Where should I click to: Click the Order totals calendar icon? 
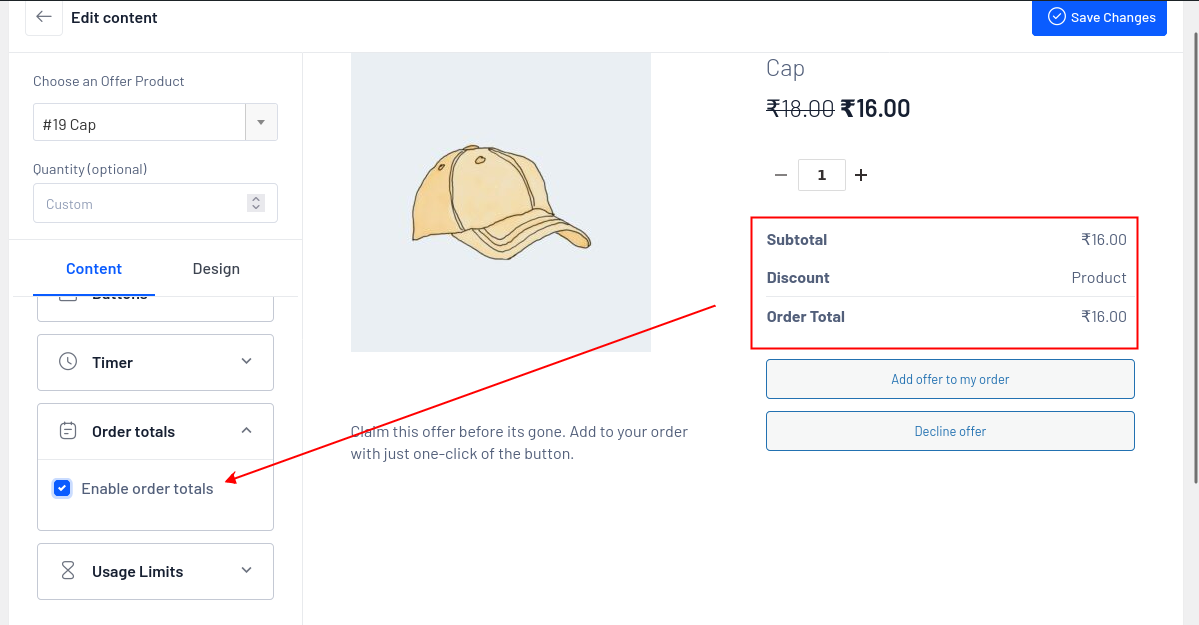[68, 431]
